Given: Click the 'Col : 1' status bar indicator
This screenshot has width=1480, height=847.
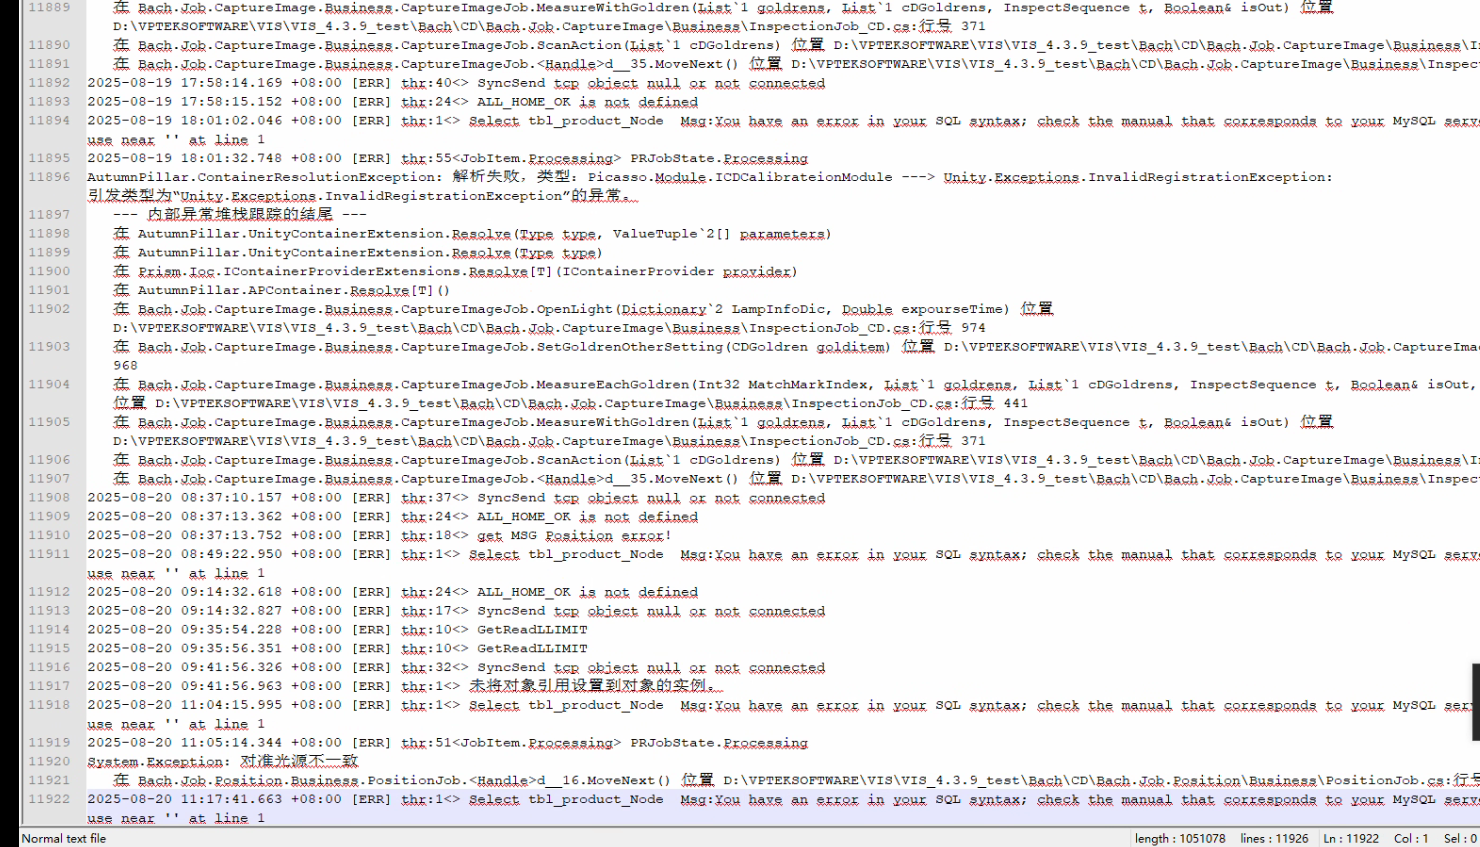Looking at the screenshot, I should (x=1411, y=839).
